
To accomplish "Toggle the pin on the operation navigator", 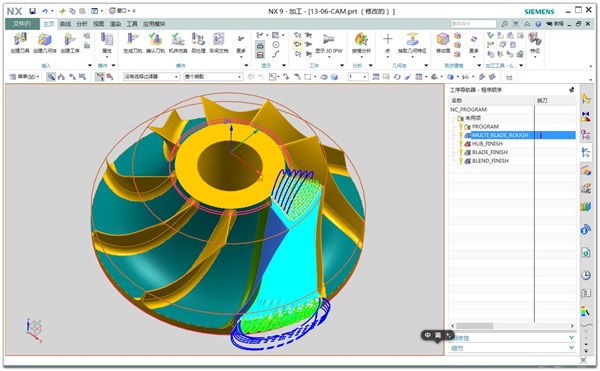I will [571, 89].
